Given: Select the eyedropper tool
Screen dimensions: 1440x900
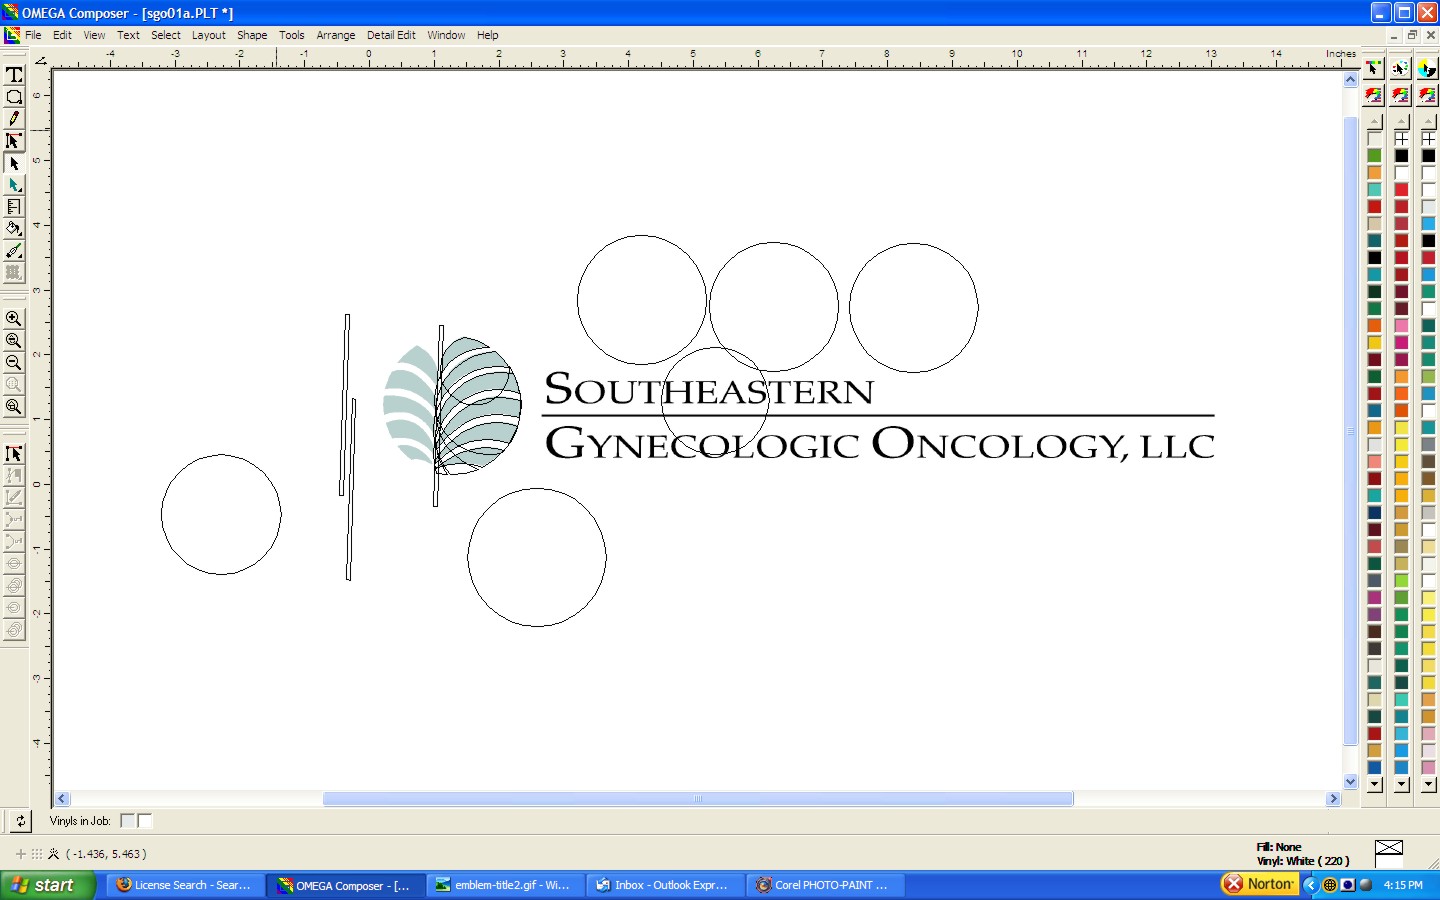Looking at the screenshot, I should [14, 251].
